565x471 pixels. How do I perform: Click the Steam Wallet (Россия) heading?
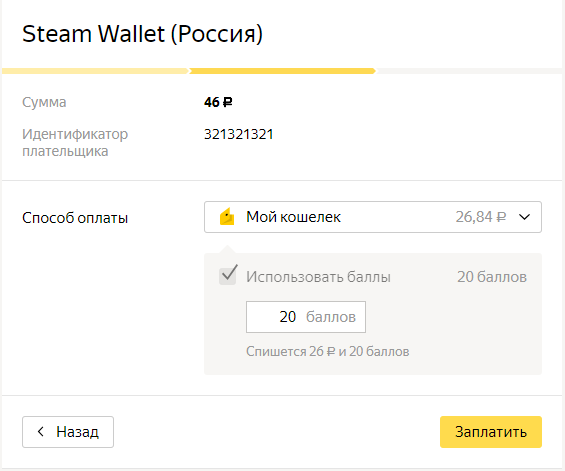(x=142, y=34)
